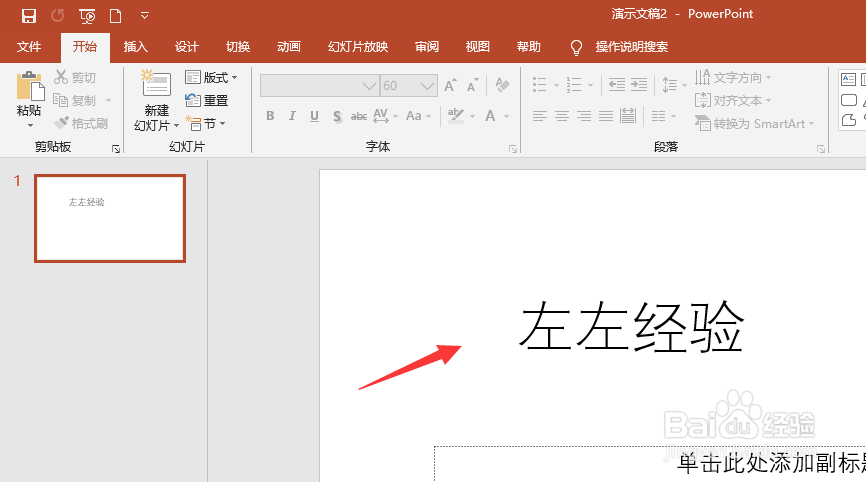Open the 切换 ribbon tab
The height and width of the screenshot is (482, 866).
(x=237, y=47)
